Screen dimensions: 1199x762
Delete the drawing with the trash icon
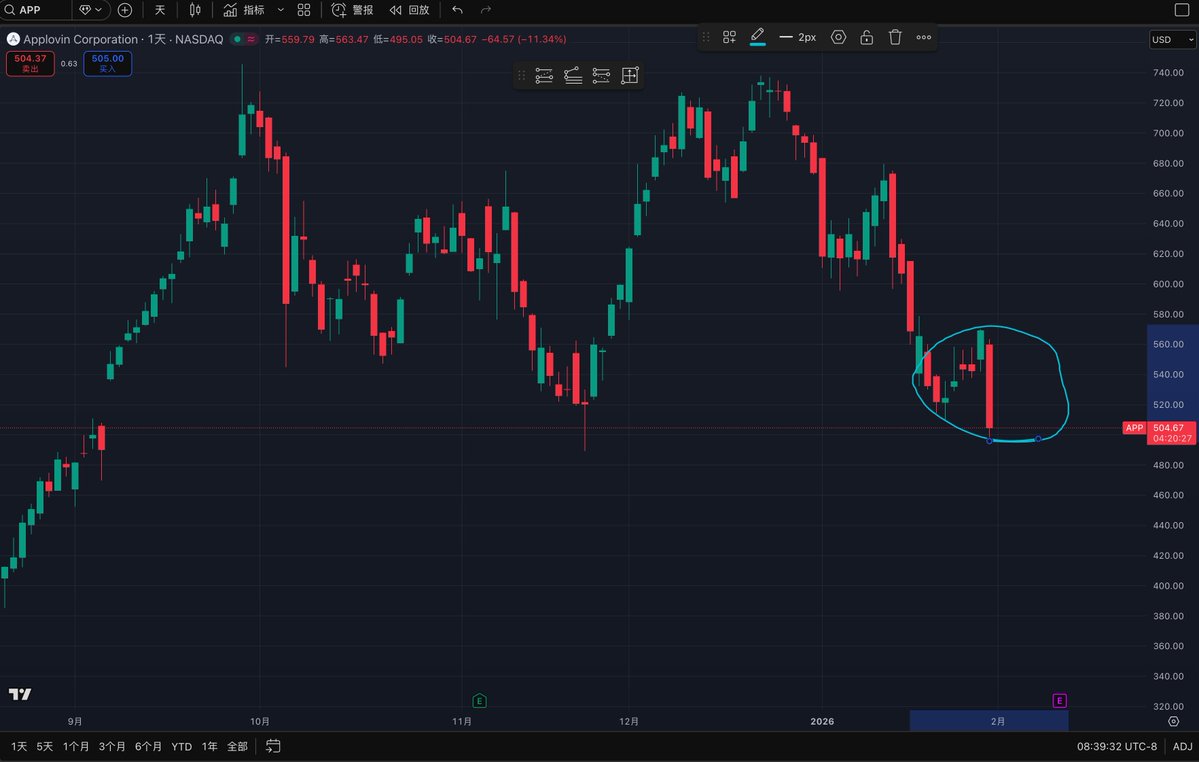click(895, 37)
